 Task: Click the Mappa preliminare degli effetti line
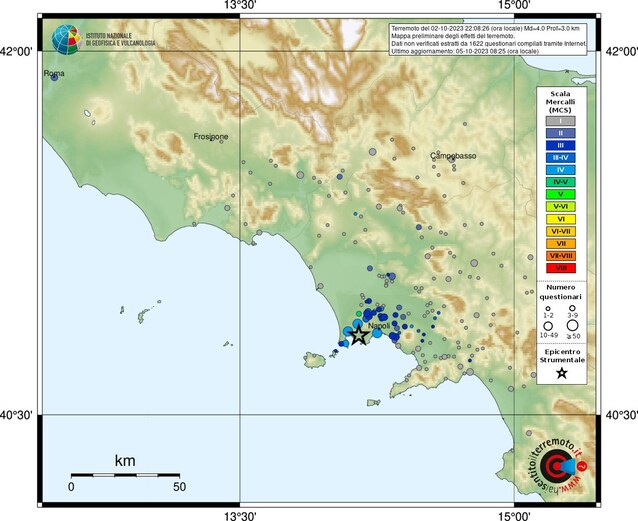[453, 36]
